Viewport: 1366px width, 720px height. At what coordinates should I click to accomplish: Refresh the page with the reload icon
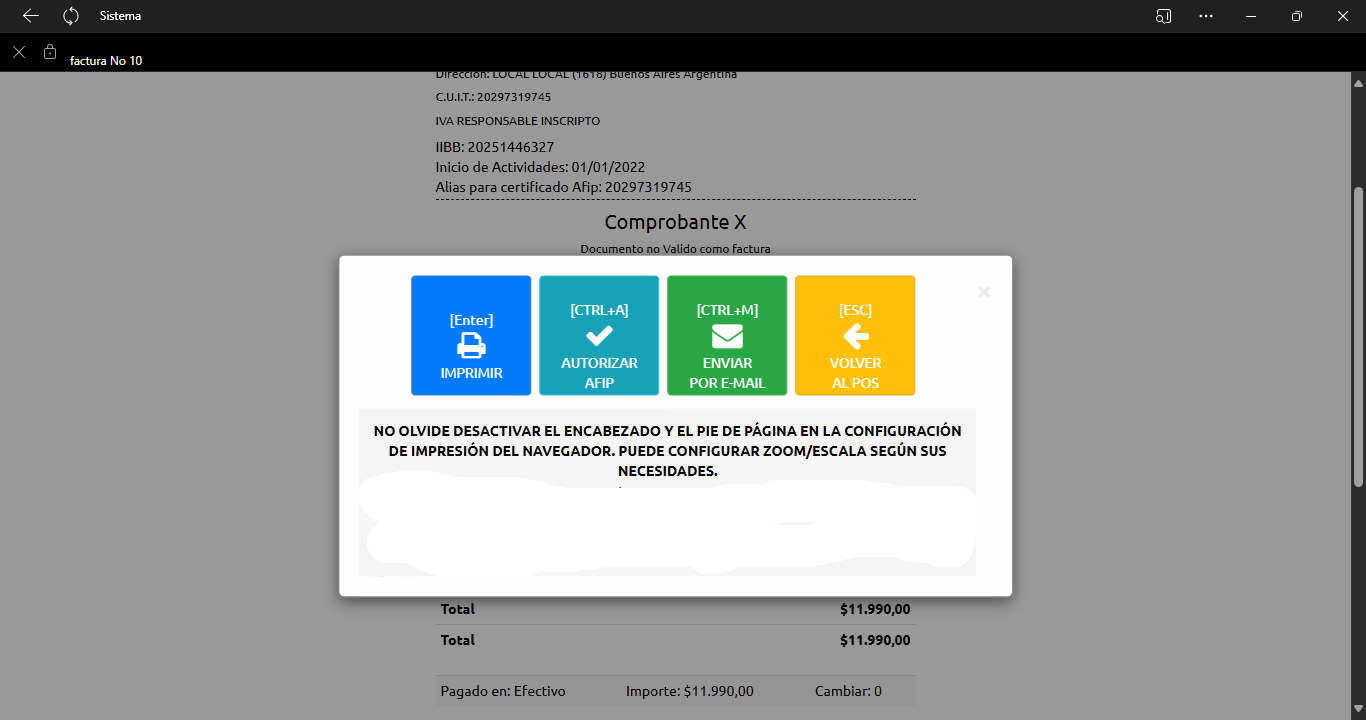[x=70, y=16]
